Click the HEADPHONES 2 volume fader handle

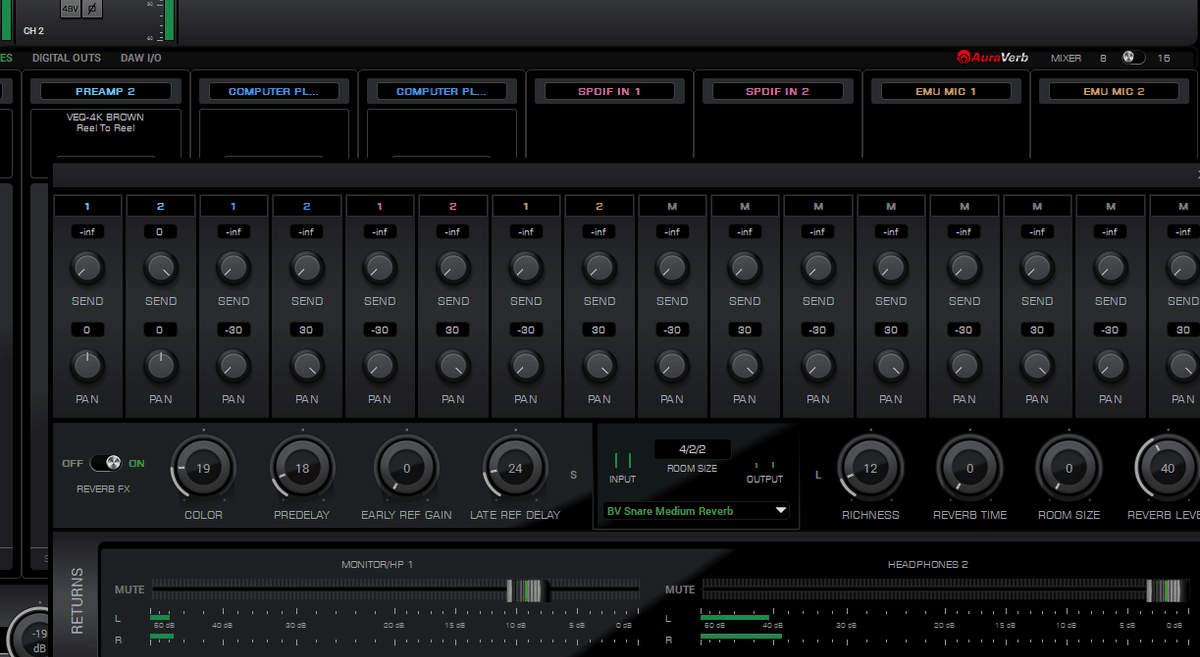pos(1166,590)
